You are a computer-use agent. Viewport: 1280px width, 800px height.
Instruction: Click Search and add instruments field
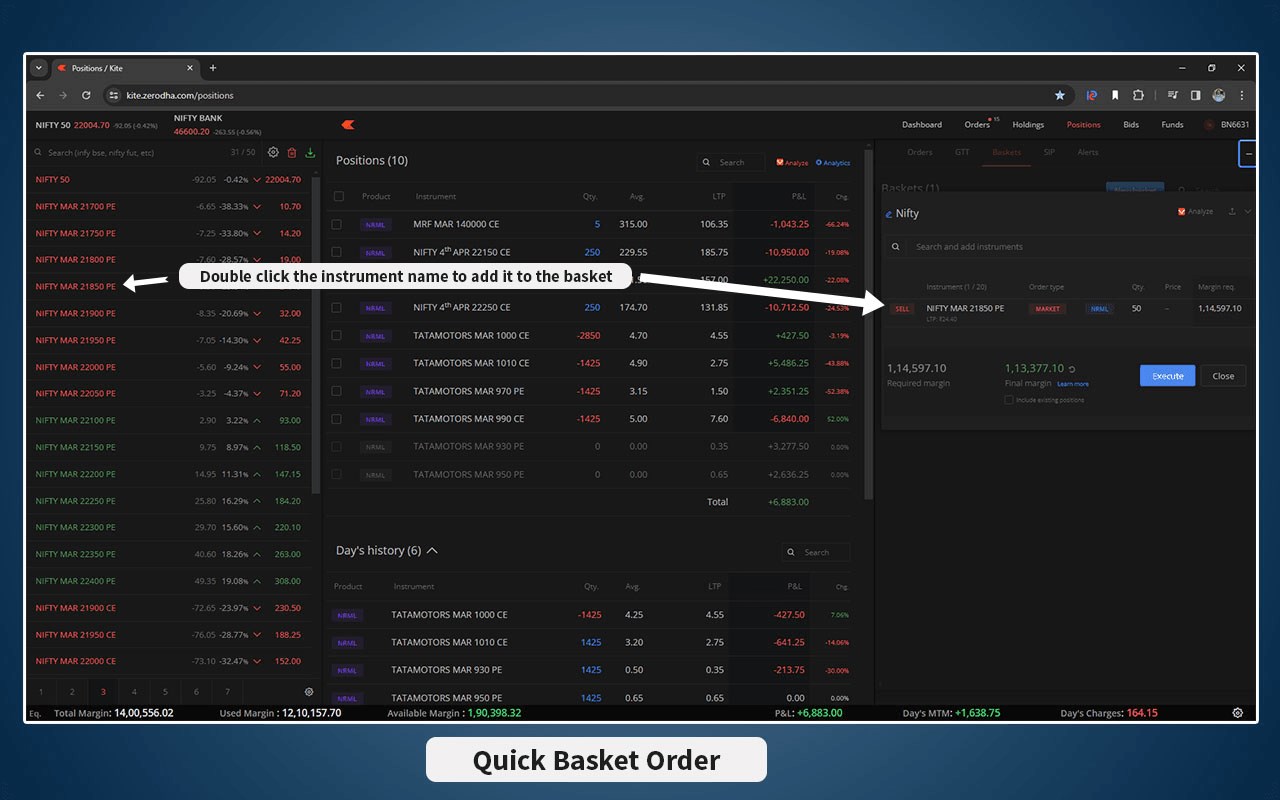[x=1067, y=246]
